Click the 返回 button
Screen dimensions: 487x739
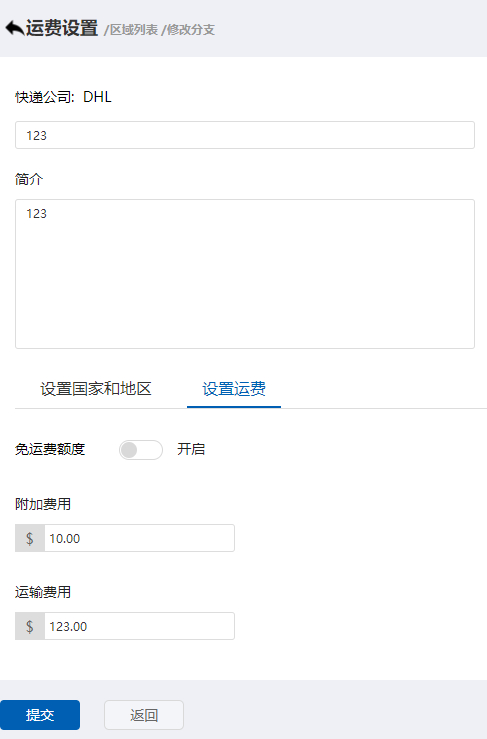(x=144, y=715)
